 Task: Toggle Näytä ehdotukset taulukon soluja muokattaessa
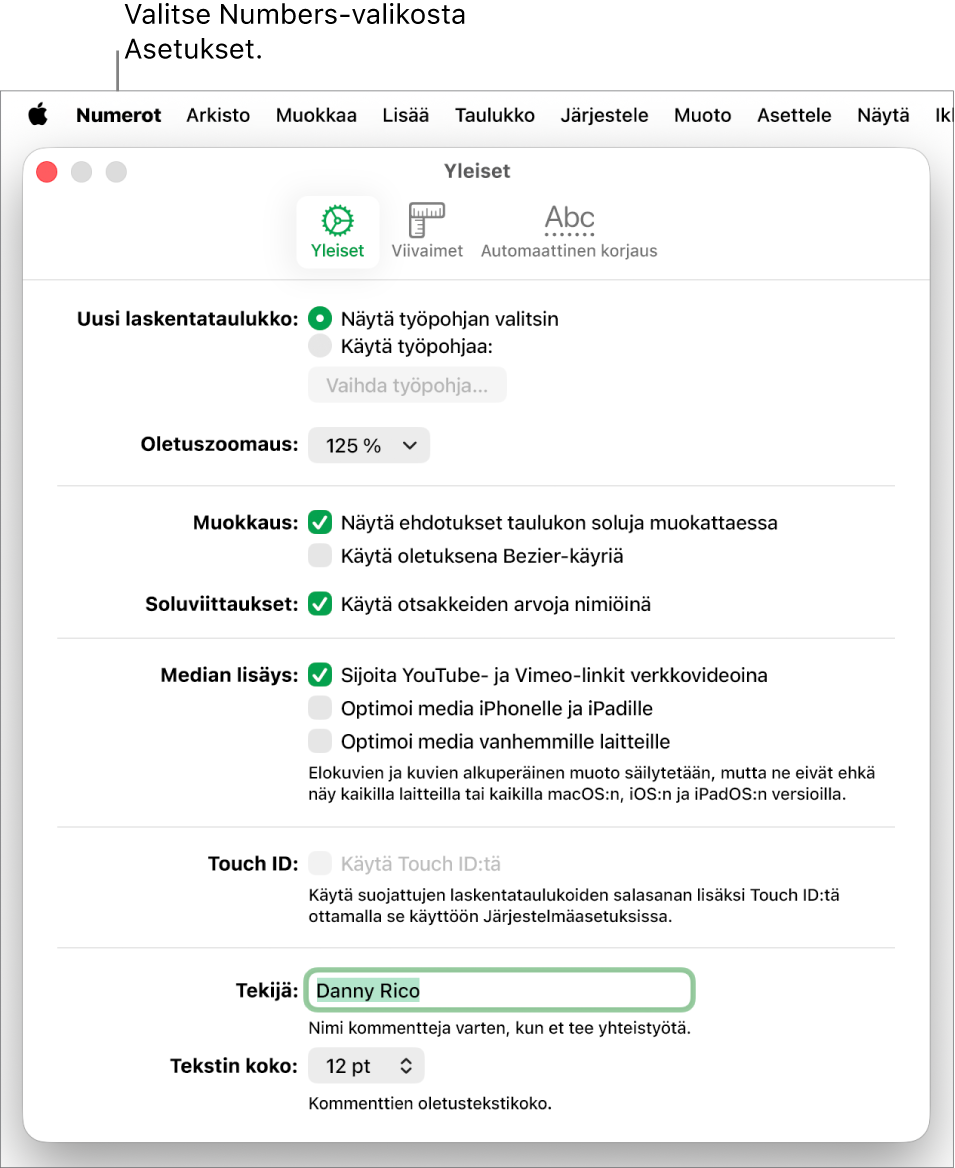320,523
